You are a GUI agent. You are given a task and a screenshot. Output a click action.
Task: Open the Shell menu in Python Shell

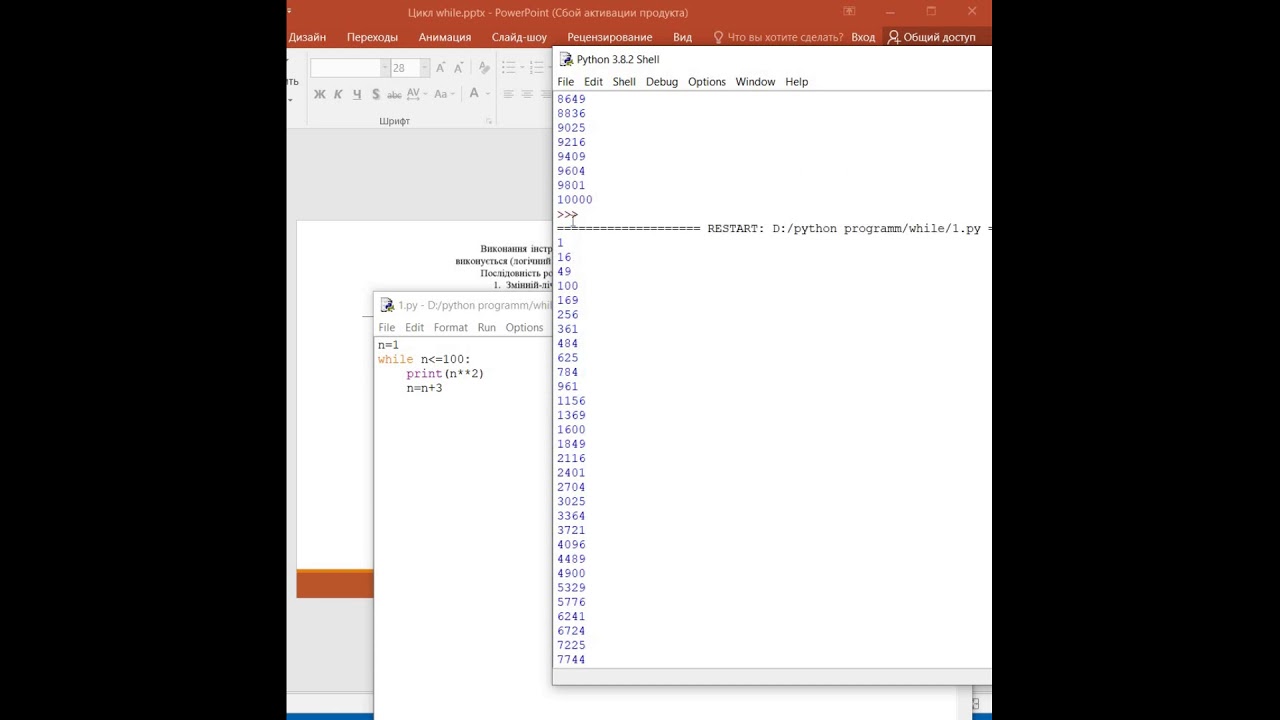coord(624,82)
